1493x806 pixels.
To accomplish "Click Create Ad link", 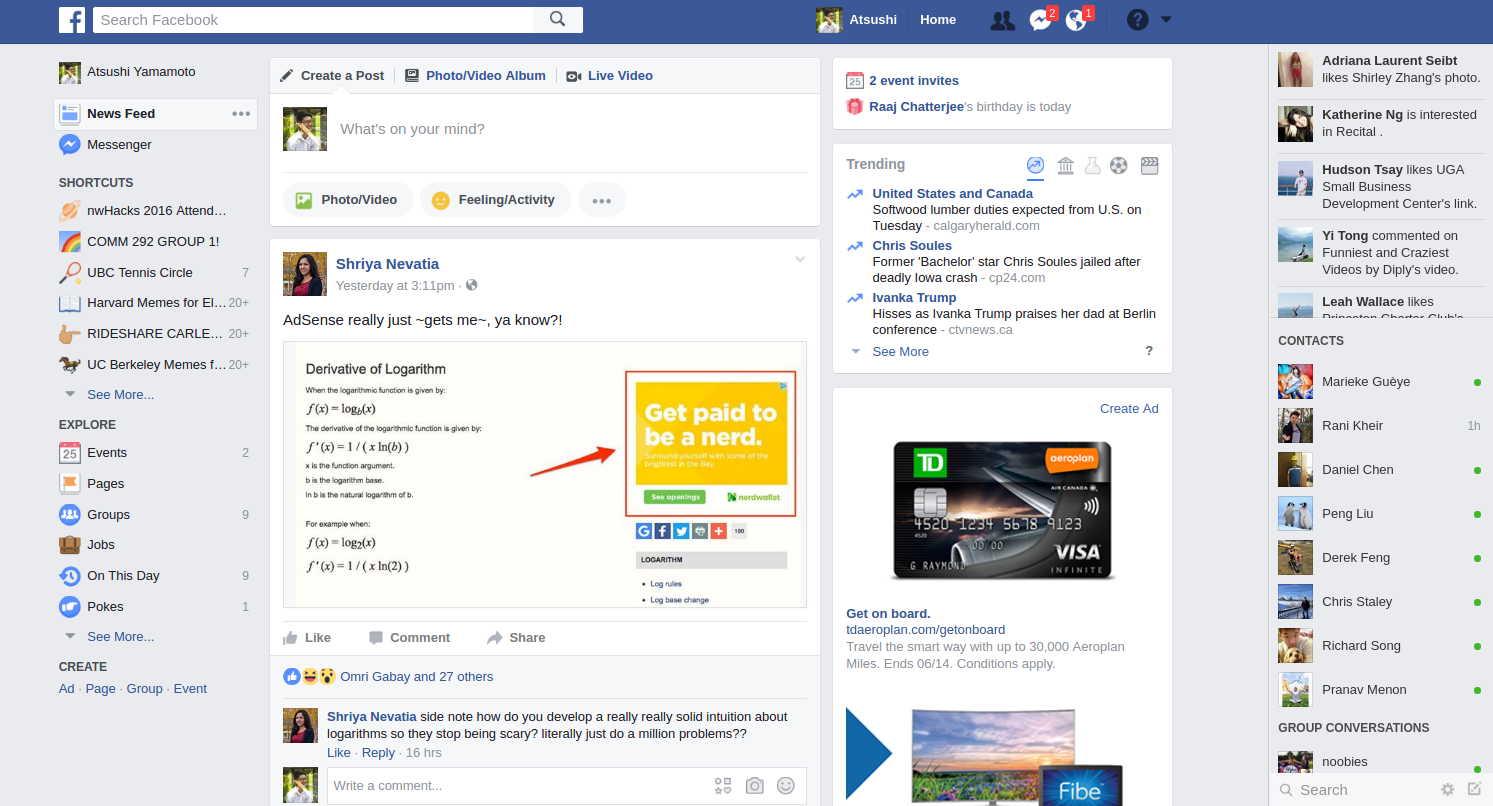I will point(1129,409).
